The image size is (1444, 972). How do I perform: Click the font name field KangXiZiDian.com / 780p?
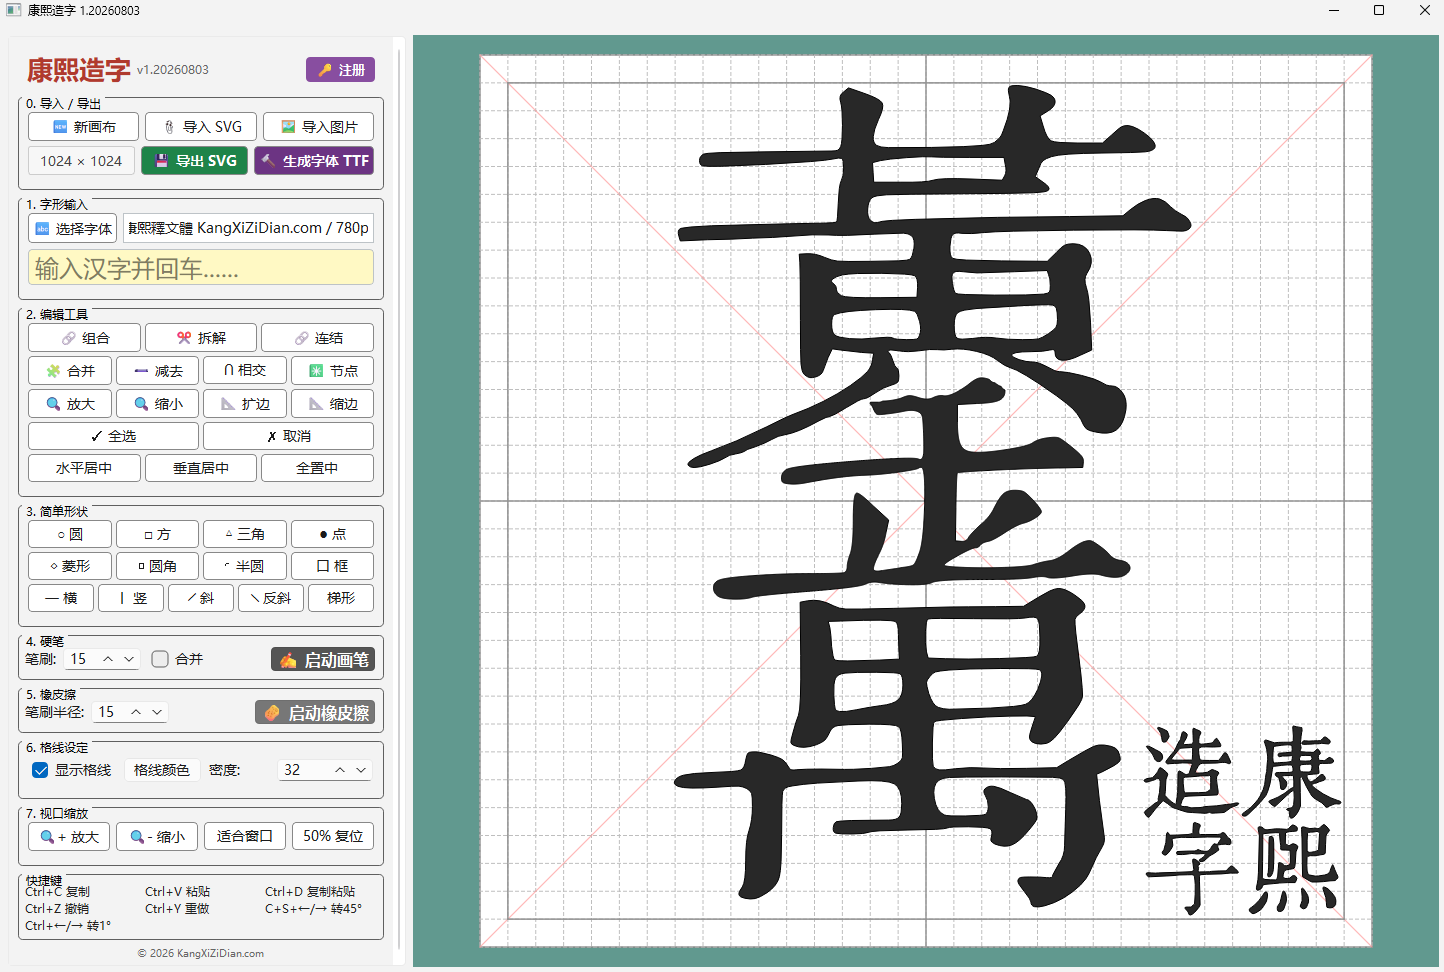click(x=249, y=228)
